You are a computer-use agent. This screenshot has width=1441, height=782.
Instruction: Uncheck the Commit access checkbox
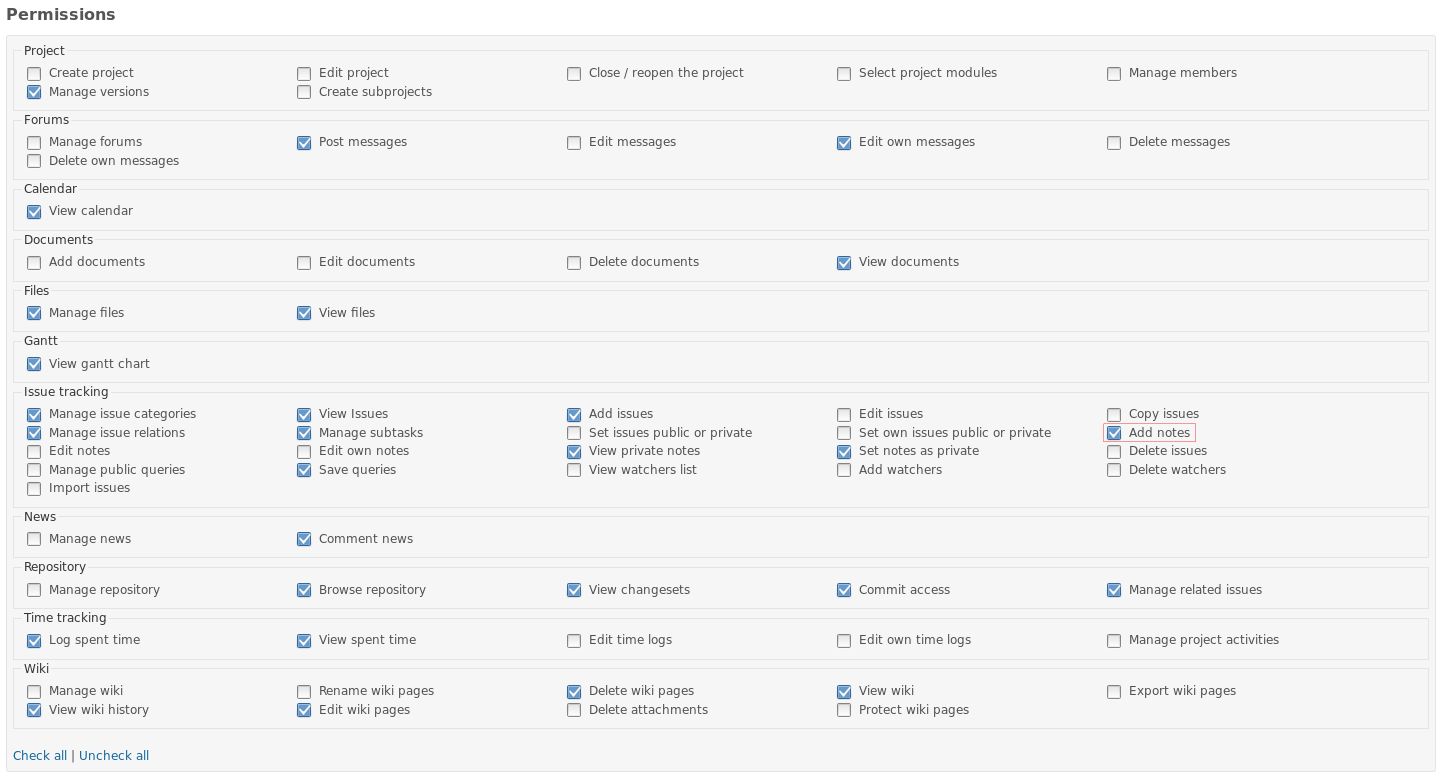[x=844, y=590]
